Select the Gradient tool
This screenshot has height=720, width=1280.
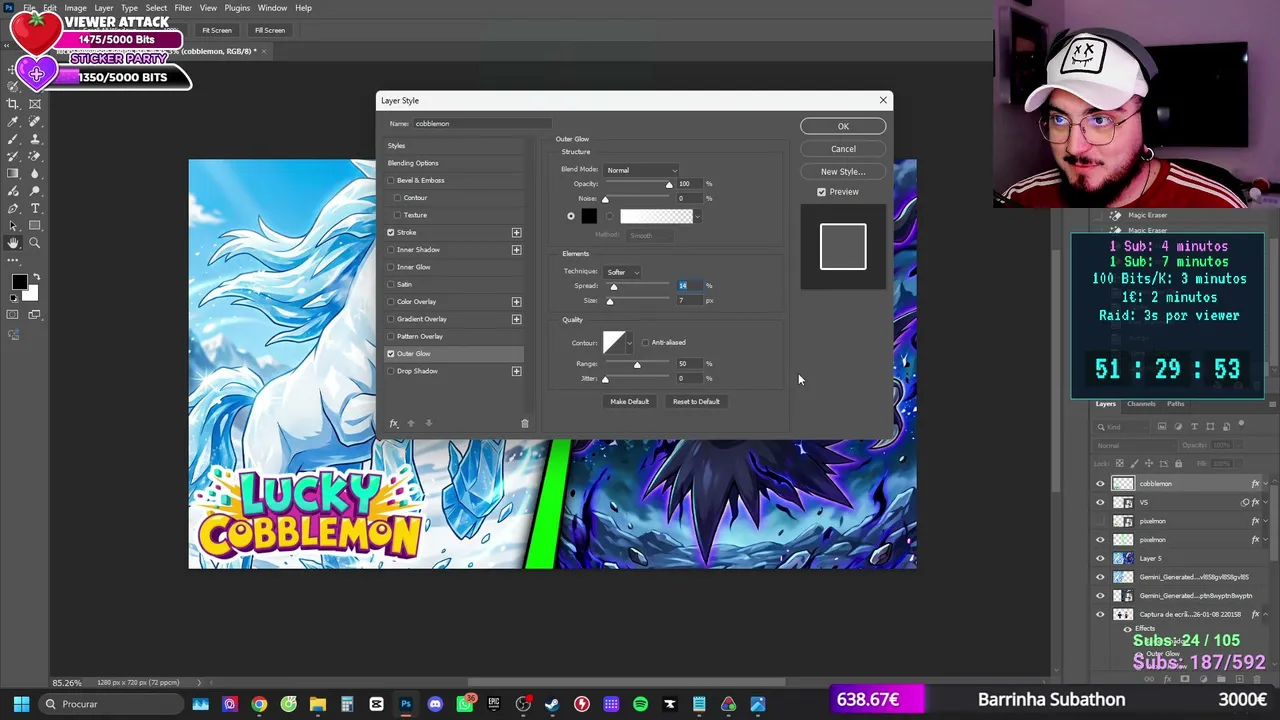tap(13, 173)
